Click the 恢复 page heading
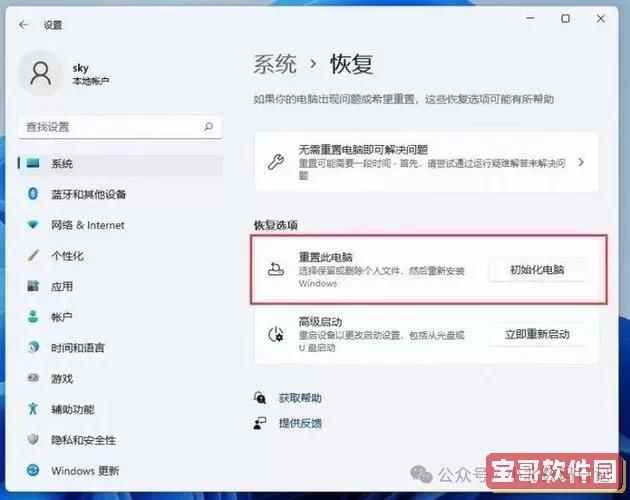The image size is (630, 500). pyautogui.click(x=352, y=64)
